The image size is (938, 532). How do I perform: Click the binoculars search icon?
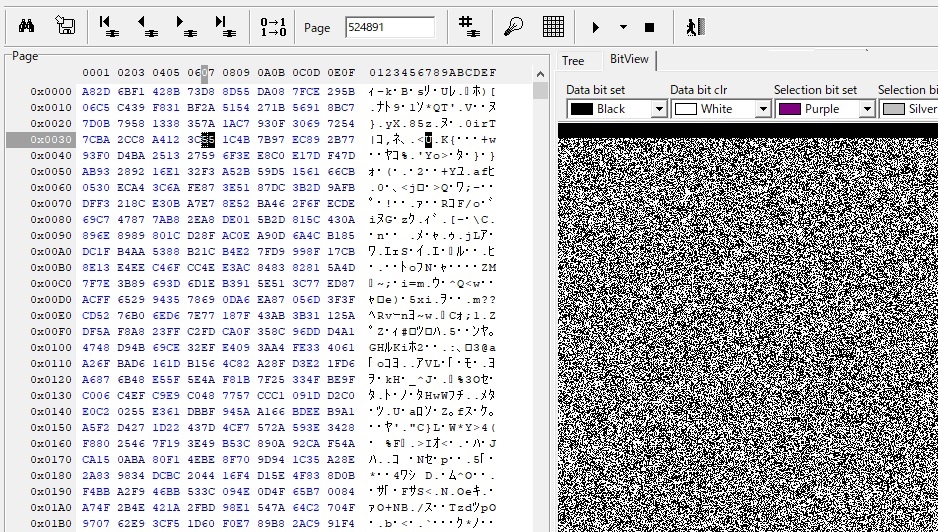pyautogui.click(x=27, y=27)
